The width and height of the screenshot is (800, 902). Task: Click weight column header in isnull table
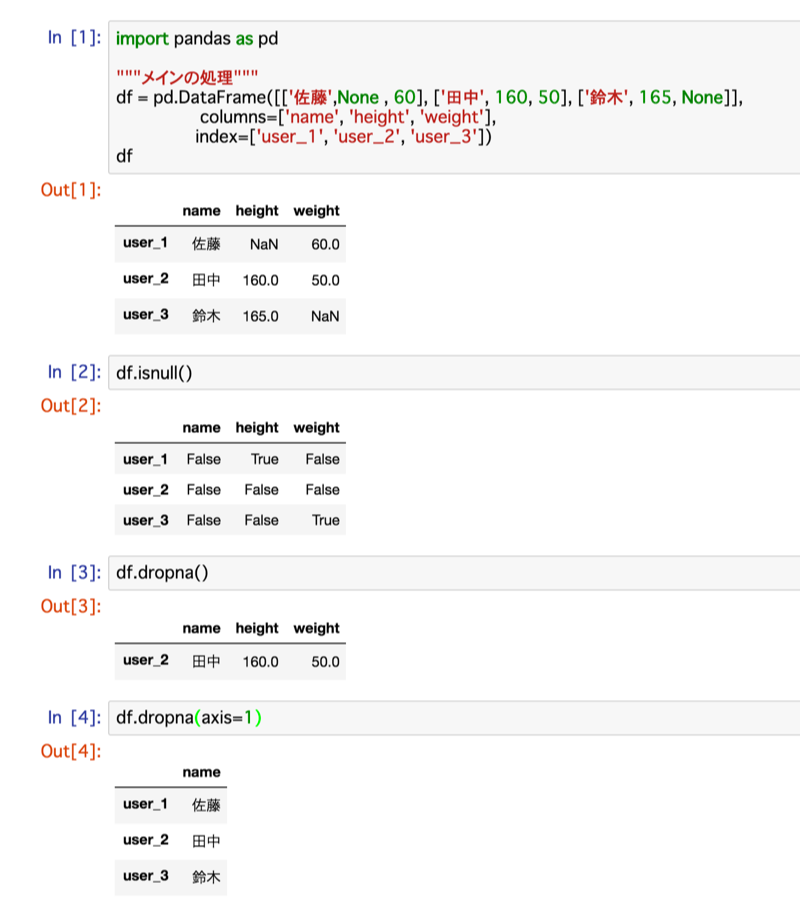(316, 428)
